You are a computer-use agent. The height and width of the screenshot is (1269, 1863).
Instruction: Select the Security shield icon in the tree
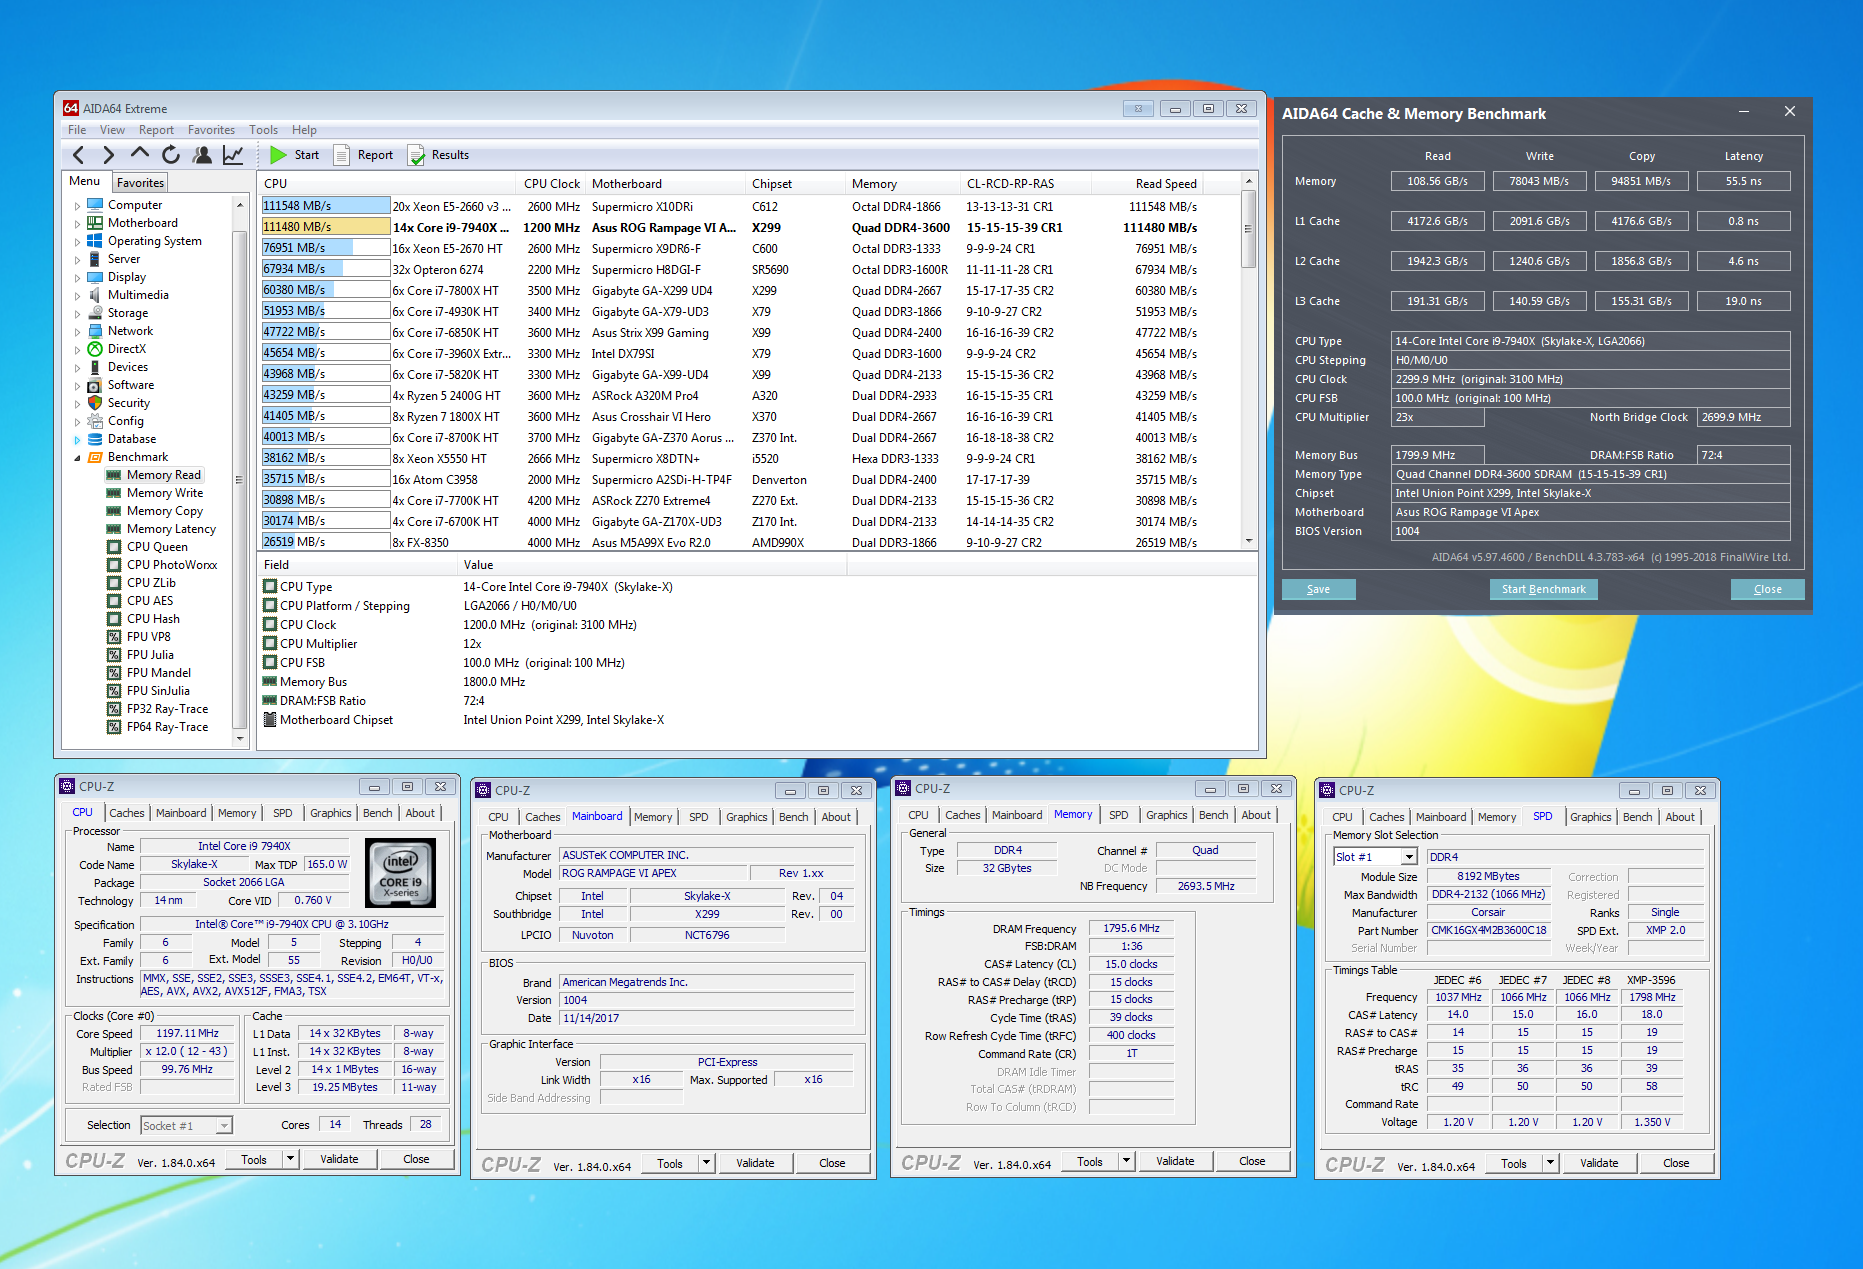point(95,403)
